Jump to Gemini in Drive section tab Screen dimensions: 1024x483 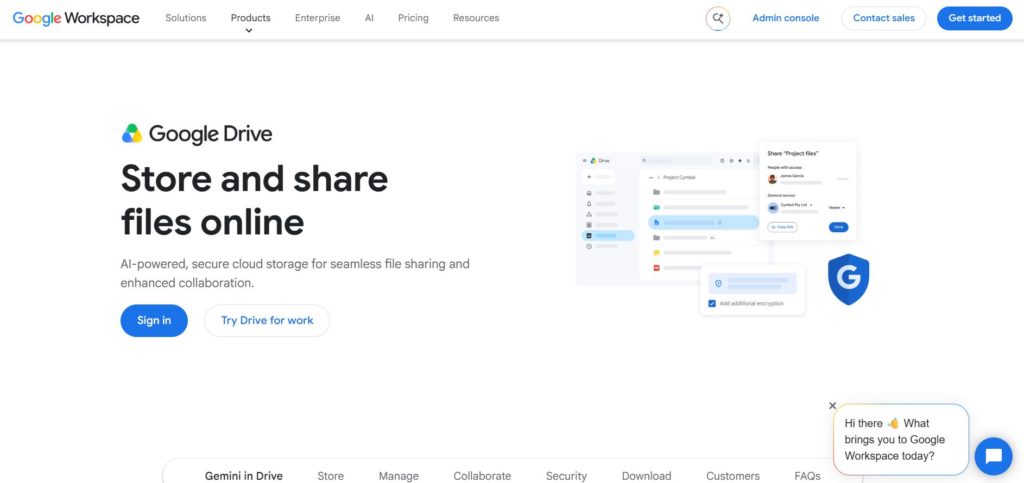[x=244, y=476]
